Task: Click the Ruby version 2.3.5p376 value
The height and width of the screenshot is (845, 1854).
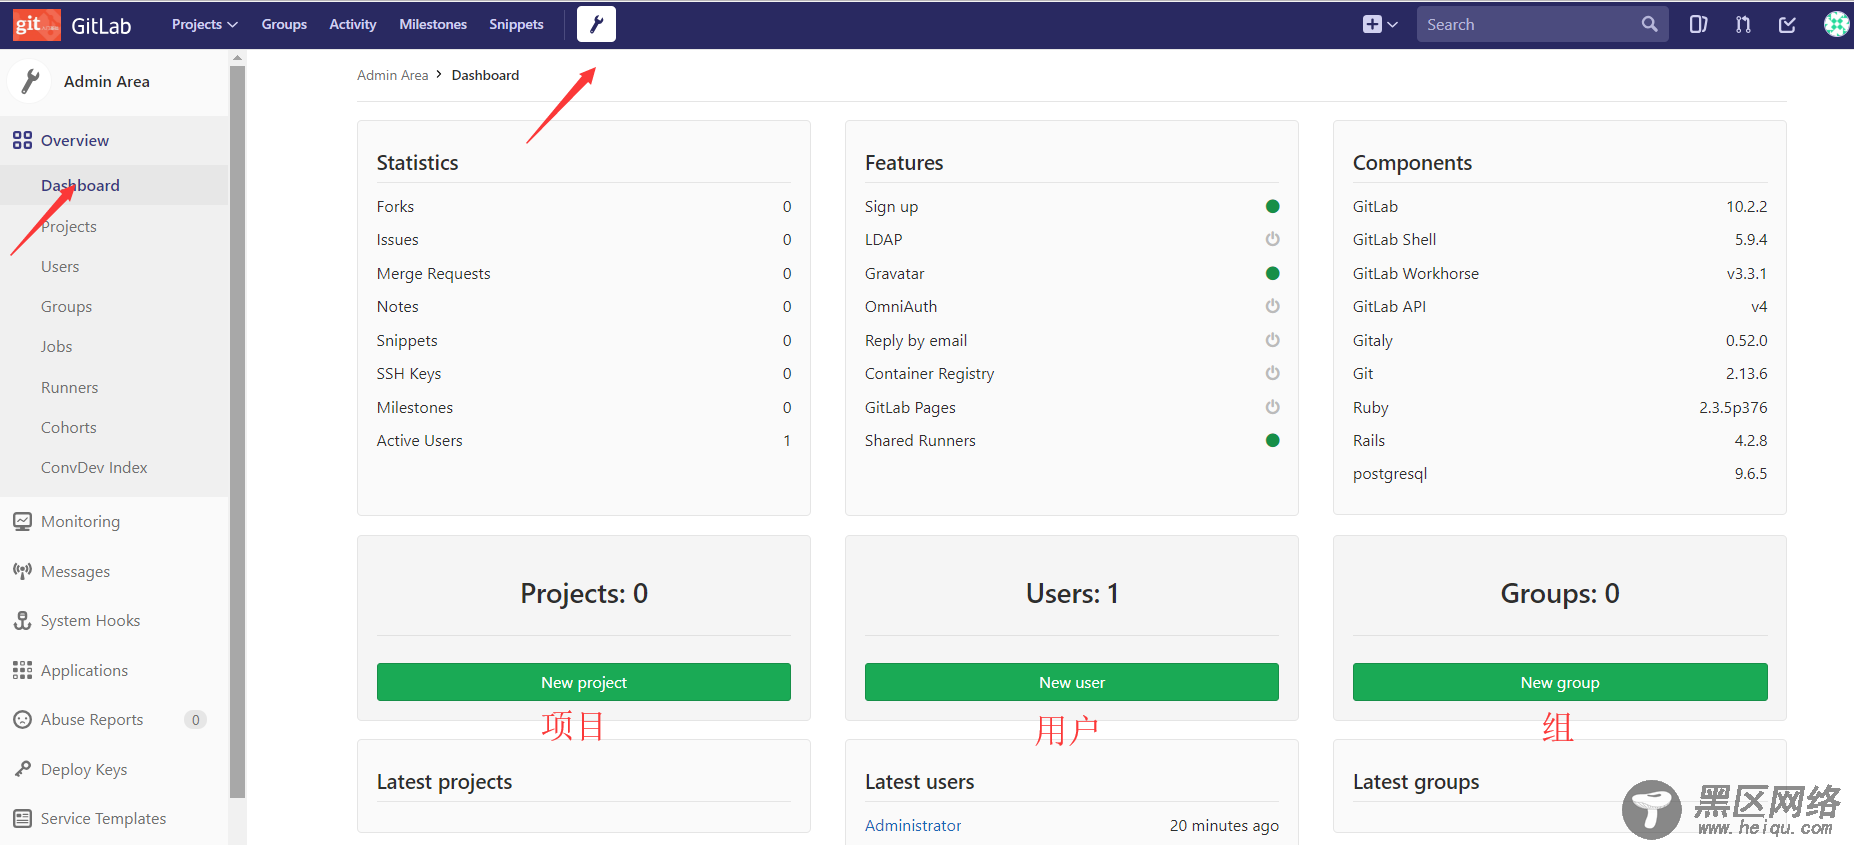Action: [x=1733, y=407]
